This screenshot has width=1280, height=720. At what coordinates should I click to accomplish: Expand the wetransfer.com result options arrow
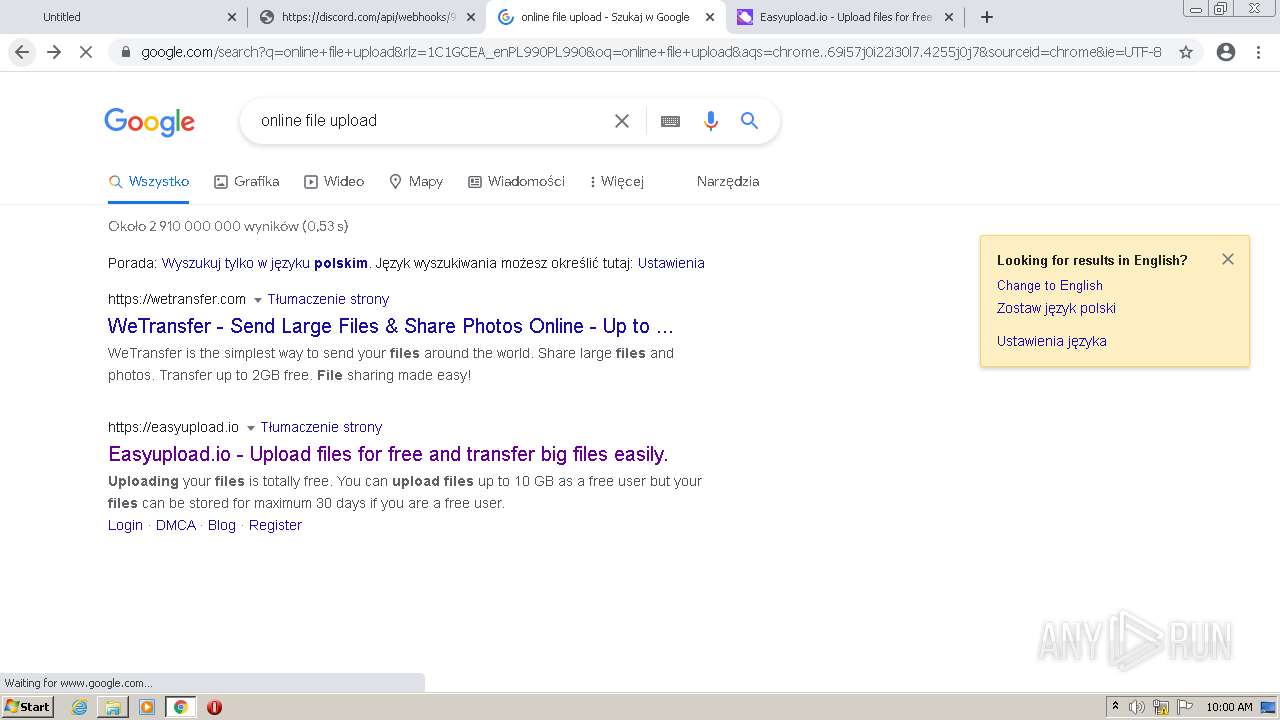[257, 300]
